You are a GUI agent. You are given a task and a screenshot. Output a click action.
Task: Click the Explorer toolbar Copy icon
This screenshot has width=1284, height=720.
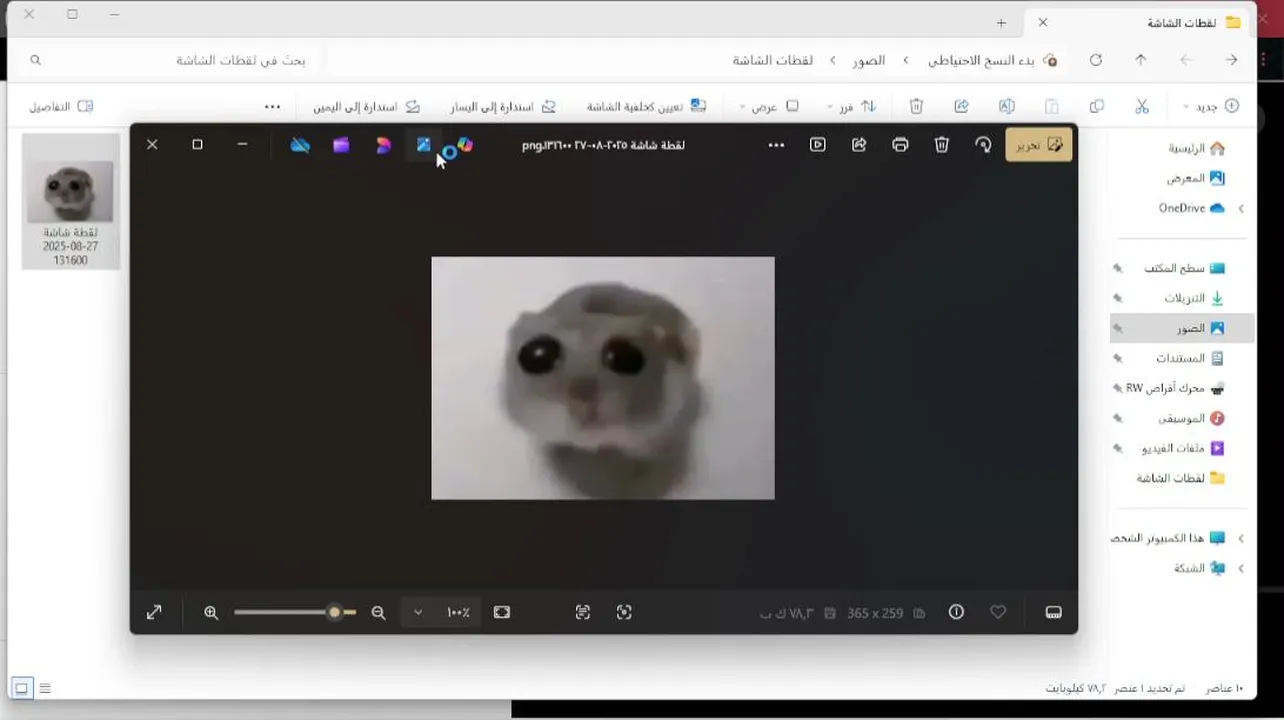[x=1097, y=106]
